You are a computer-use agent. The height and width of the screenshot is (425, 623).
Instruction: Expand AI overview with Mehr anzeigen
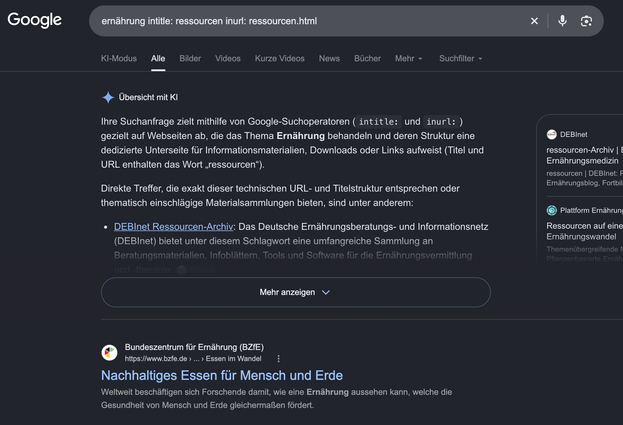click(296, 292)
